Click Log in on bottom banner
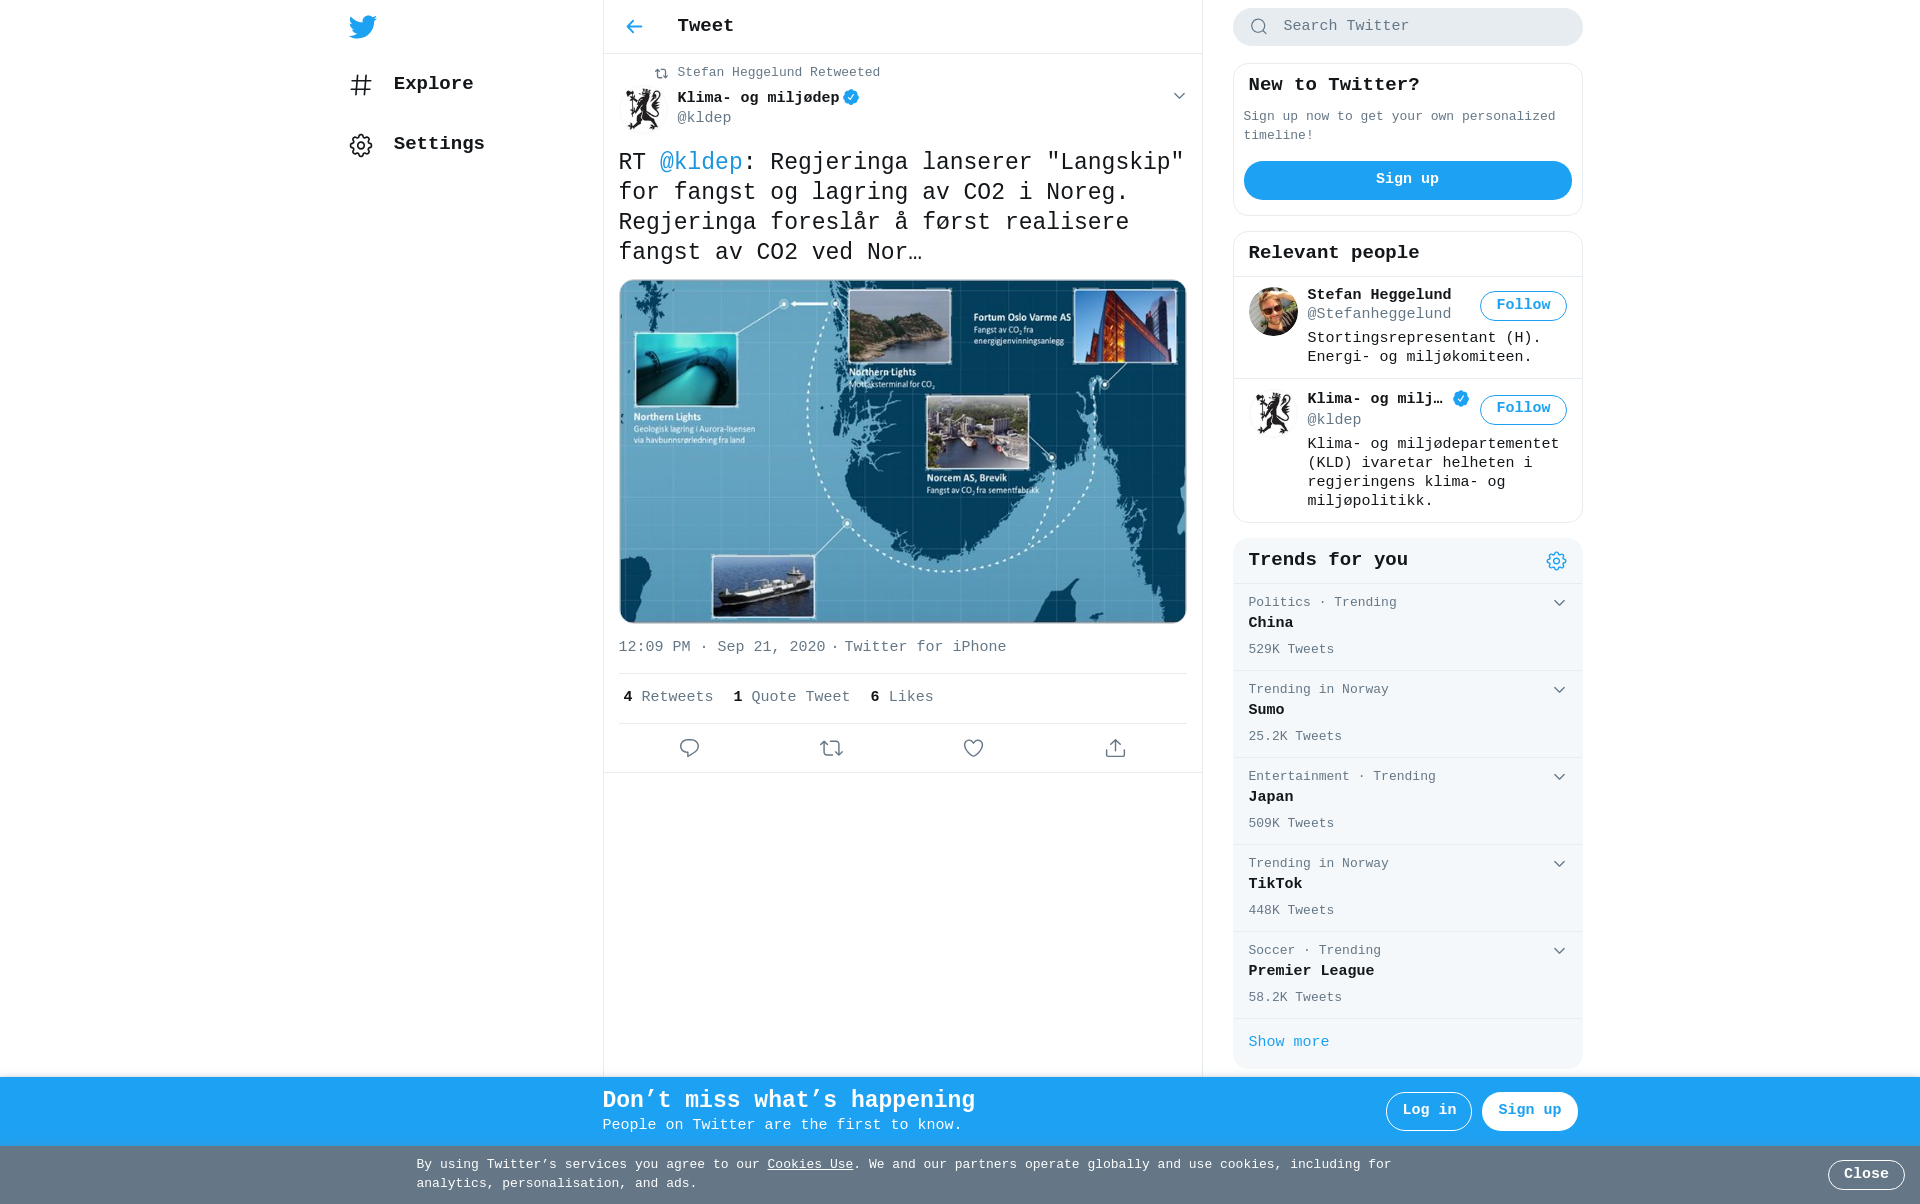Image resolution: width=1920 pixels, height=1204 pixels. [x=1428, y=1111]
